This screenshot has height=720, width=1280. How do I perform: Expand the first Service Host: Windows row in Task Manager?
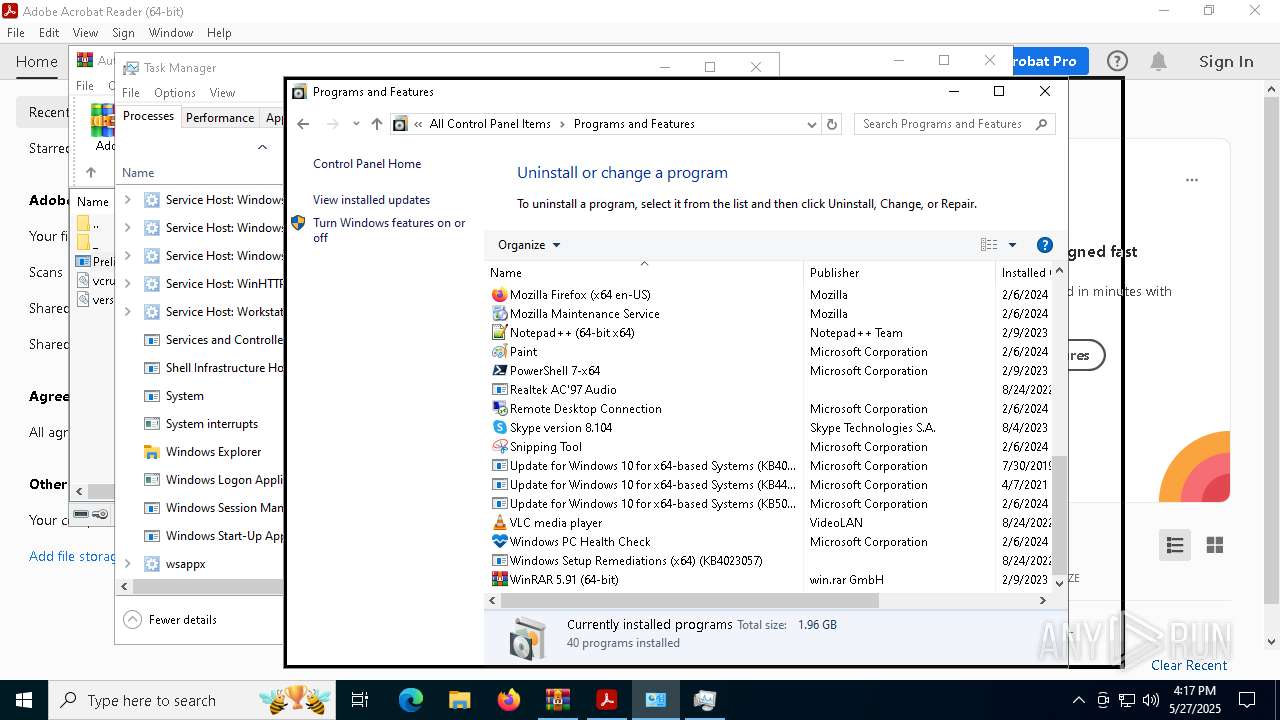pos(127,200)
